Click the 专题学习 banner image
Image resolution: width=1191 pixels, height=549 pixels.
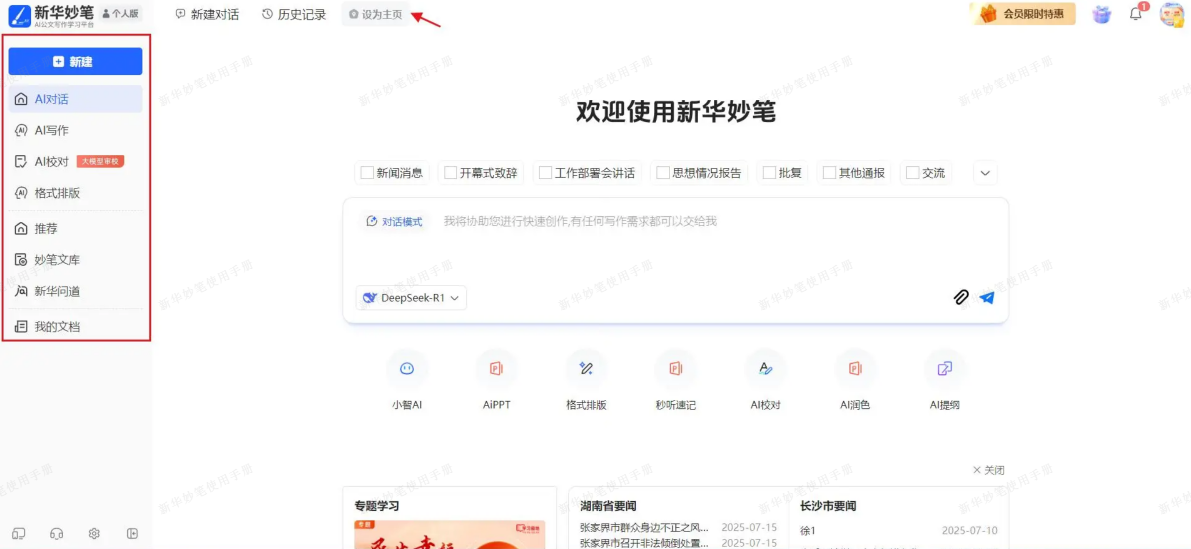click(450, 535)
